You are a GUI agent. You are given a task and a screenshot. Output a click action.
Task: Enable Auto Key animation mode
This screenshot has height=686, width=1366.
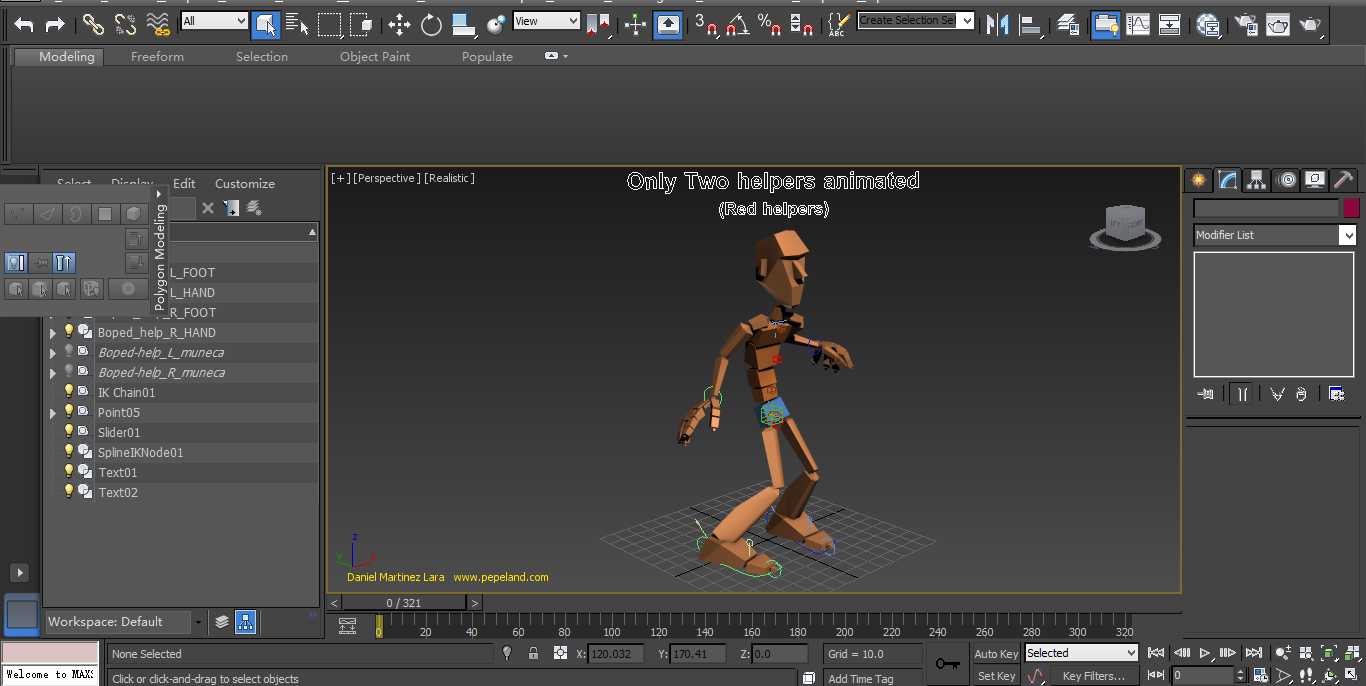[995, 654]
